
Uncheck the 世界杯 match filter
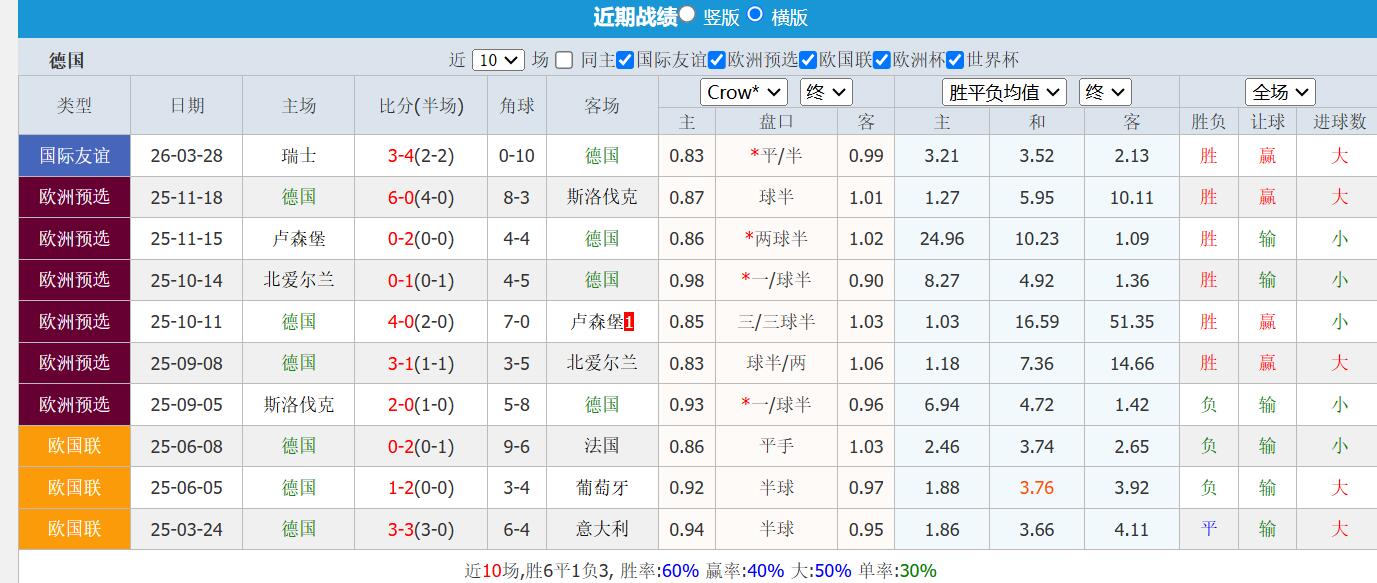953,60
